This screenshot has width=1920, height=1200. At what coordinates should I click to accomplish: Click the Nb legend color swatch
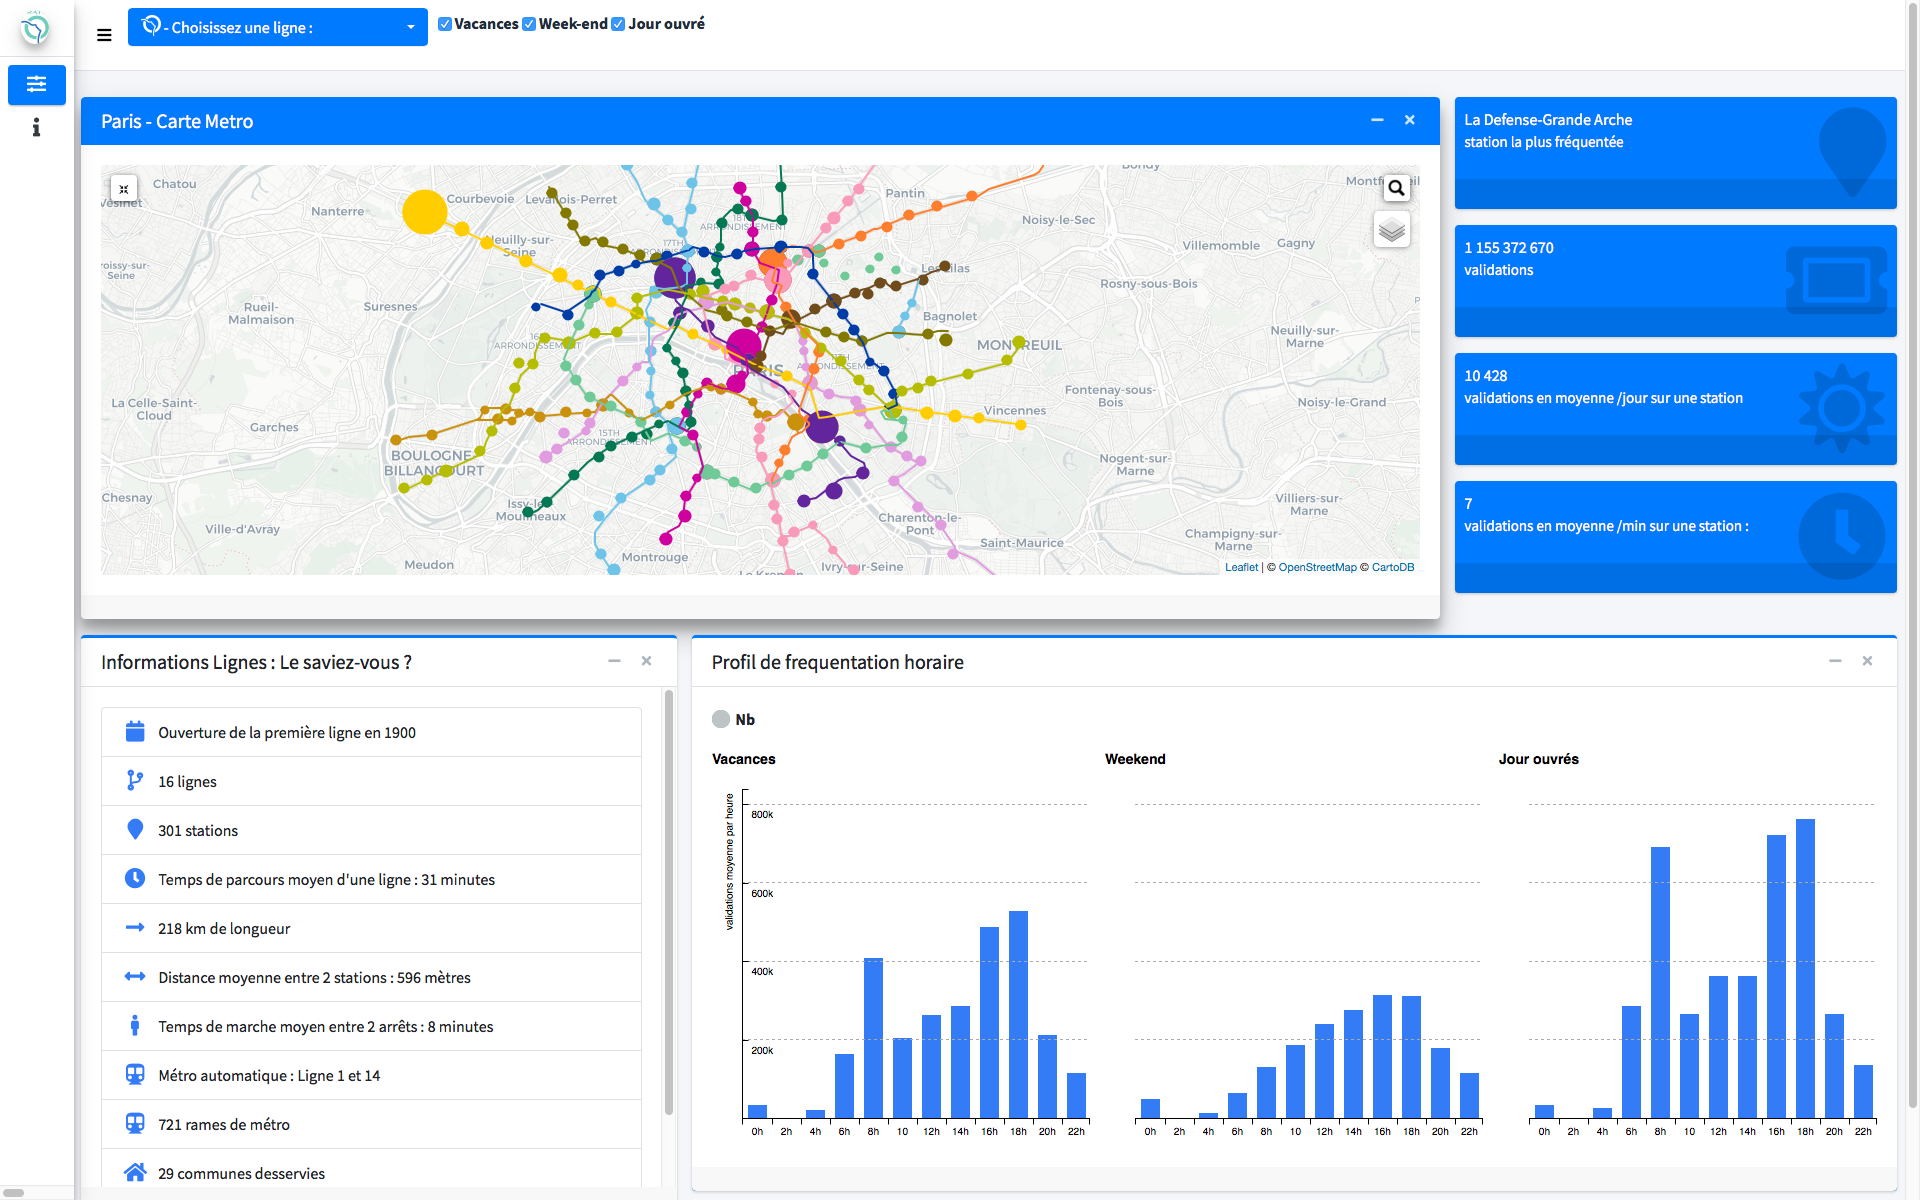pyautogui.click(x=721, y=719)
